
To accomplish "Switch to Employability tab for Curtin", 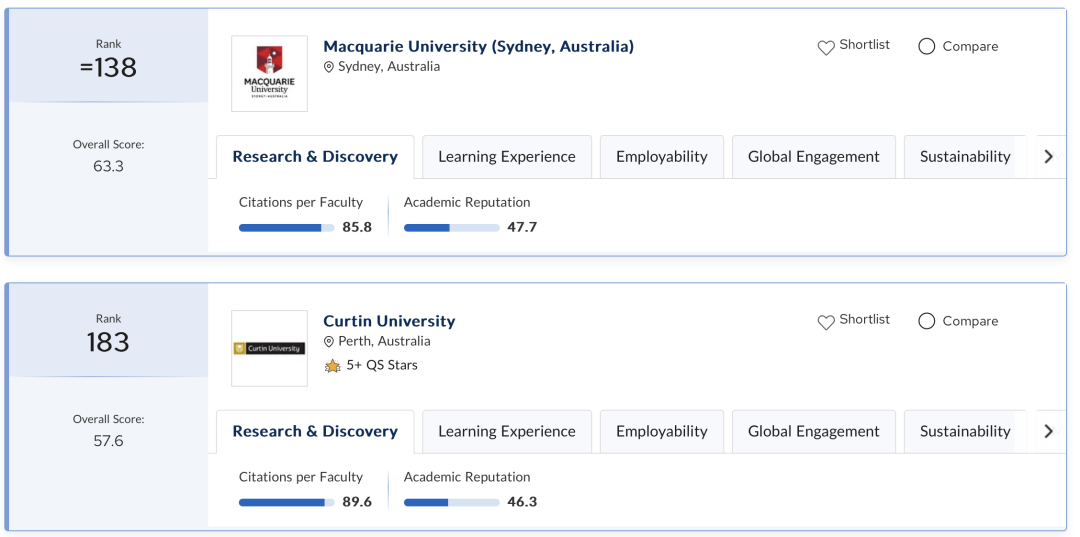I will coord(662,432).
